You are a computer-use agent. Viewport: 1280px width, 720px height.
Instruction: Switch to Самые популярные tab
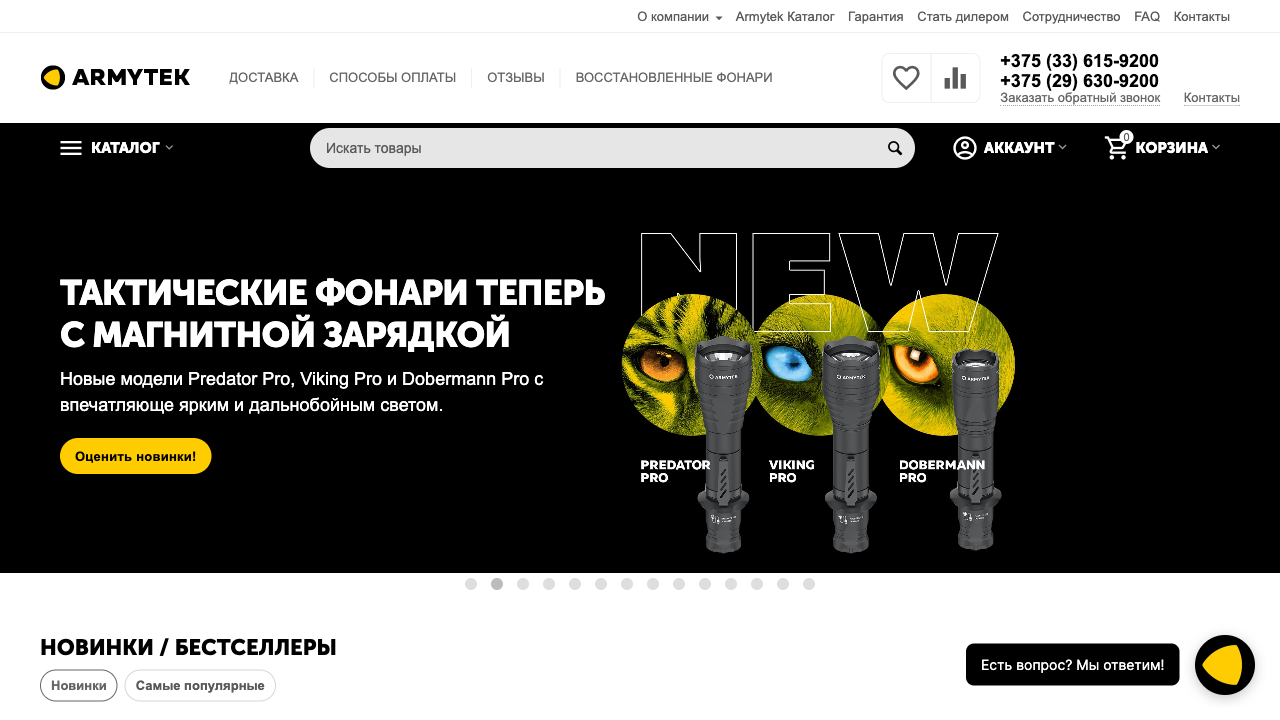(x=200, y=686)
